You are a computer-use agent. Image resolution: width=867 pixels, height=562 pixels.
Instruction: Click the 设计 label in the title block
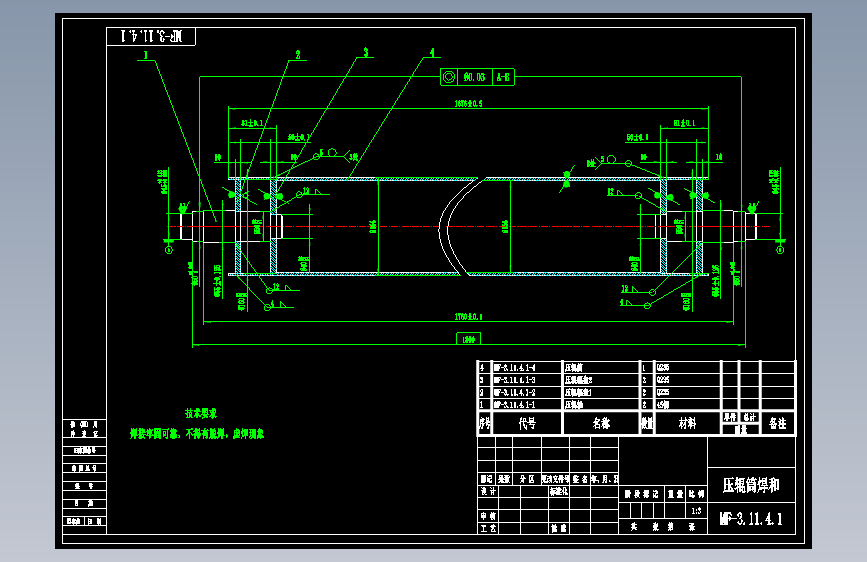488,491
